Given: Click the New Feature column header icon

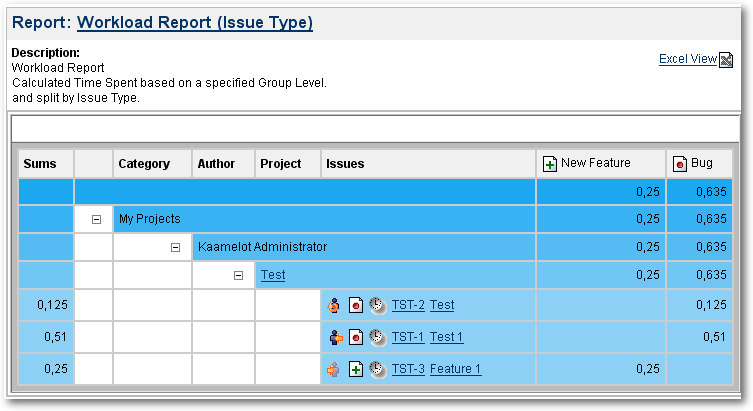Looking at the screenshot, I should point(550,164).
